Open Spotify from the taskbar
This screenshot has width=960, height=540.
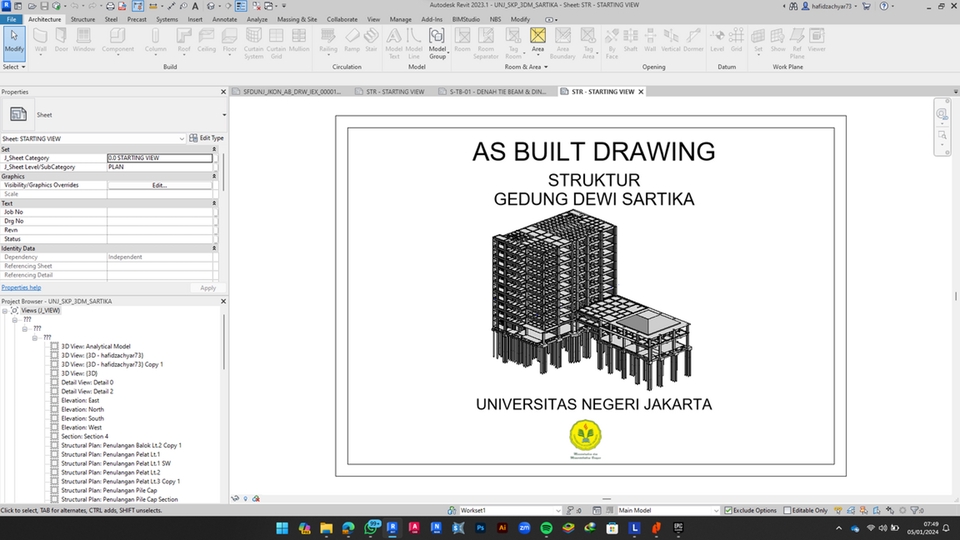pos(546,528)
